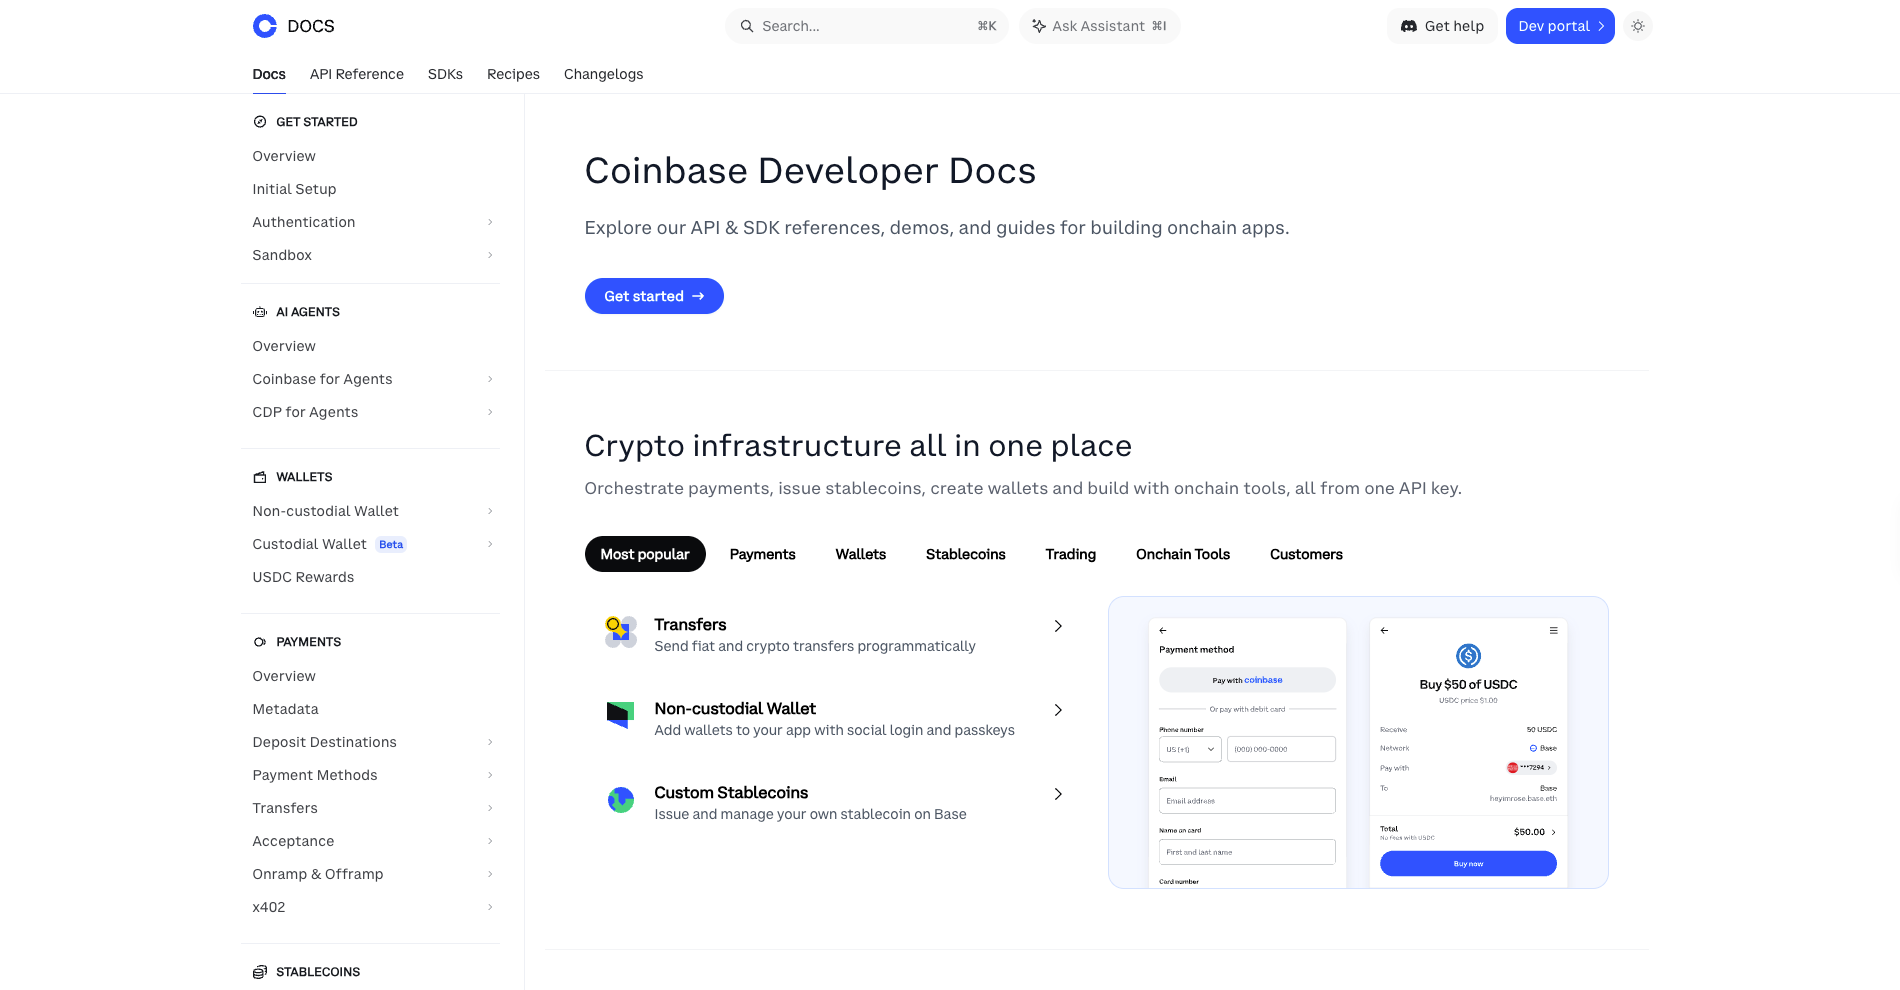Expand Payment Methods chevron
This screenshot has width=1900, height=990.
(490, 775)
